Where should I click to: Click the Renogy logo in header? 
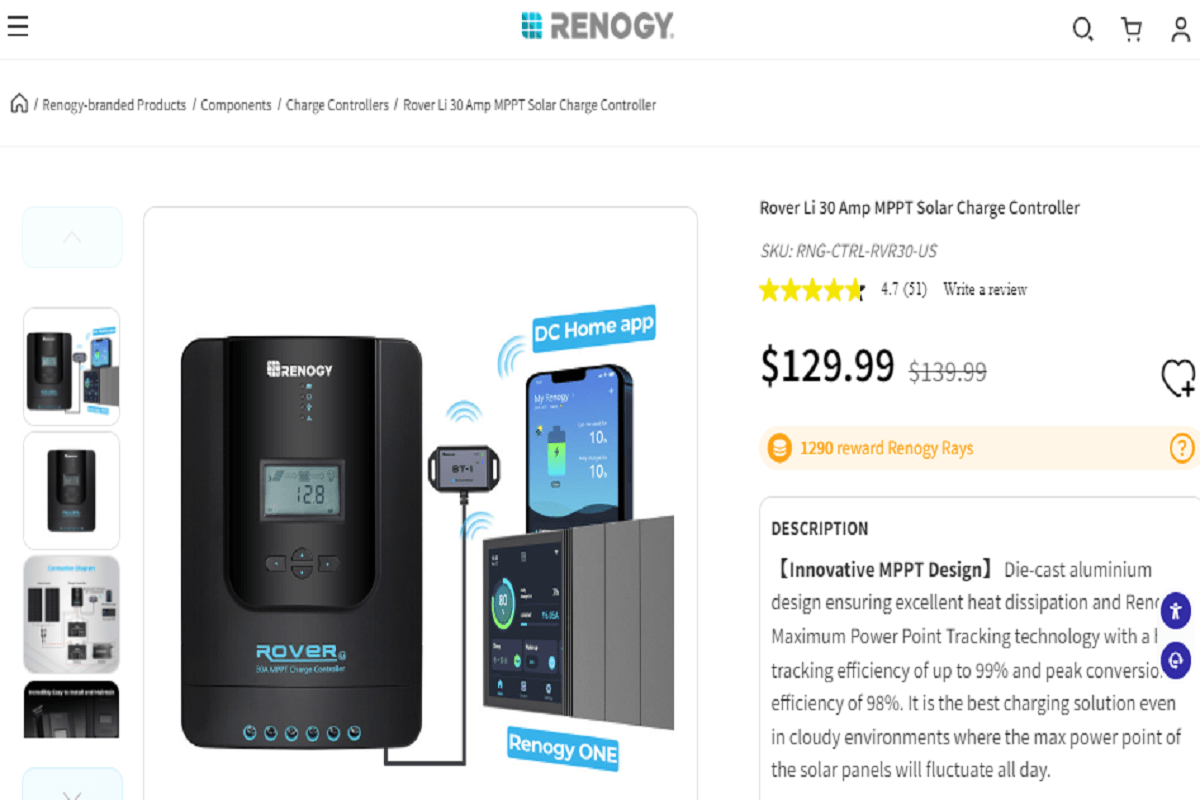pos(598,26)
